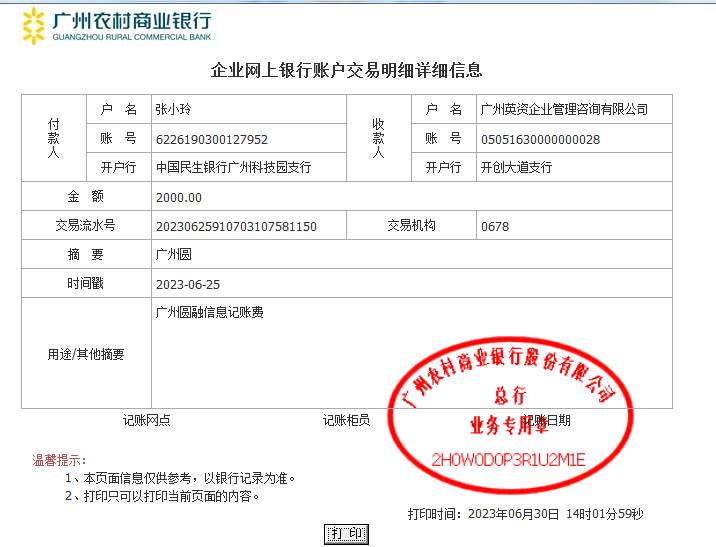Select the summary value 广州圆
Image resolution: width=716 pixels, height=547 pixels.
174,254
